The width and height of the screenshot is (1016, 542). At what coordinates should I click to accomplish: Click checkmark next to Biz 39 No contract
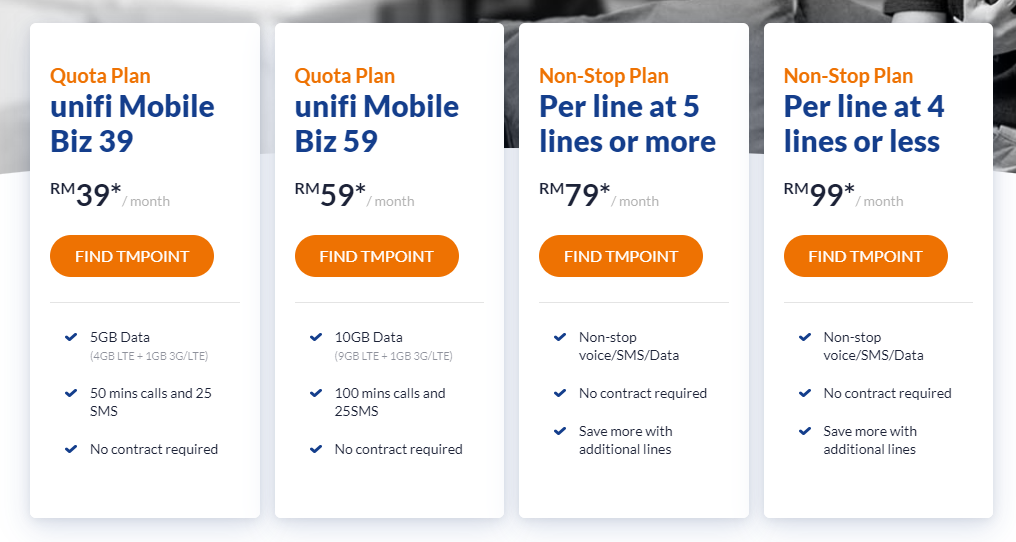point(71,449)
